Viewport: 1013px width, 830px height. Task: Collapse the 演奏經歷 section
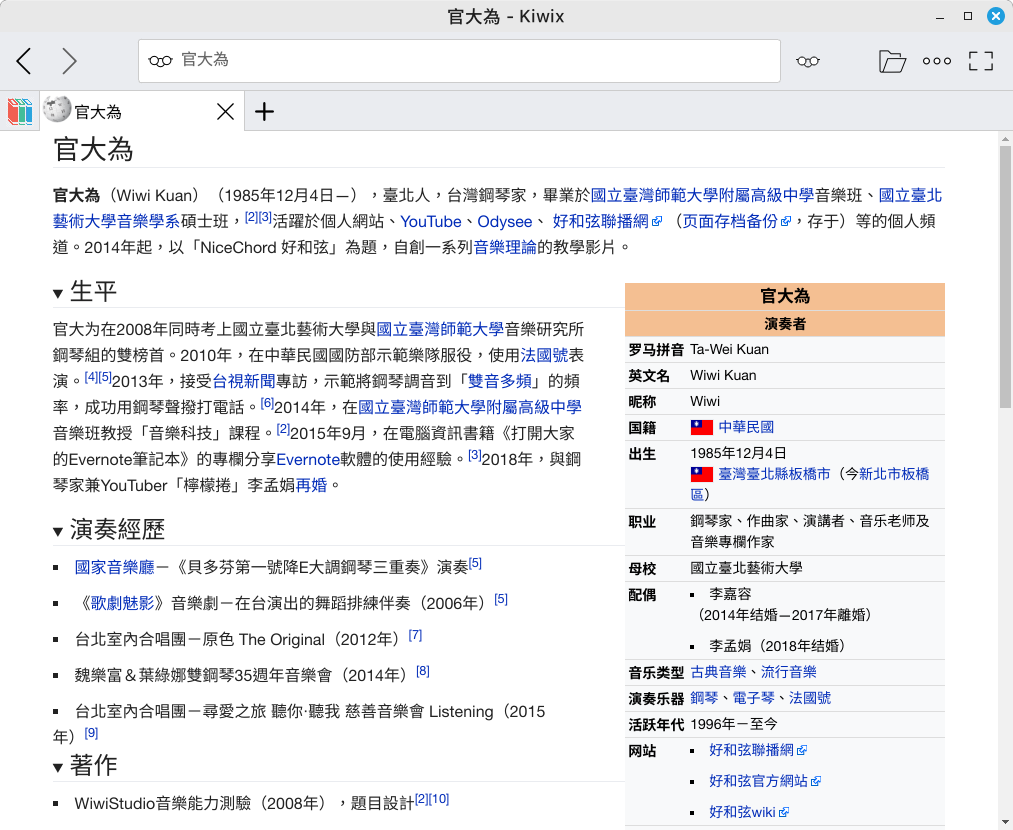pos(57,532)
